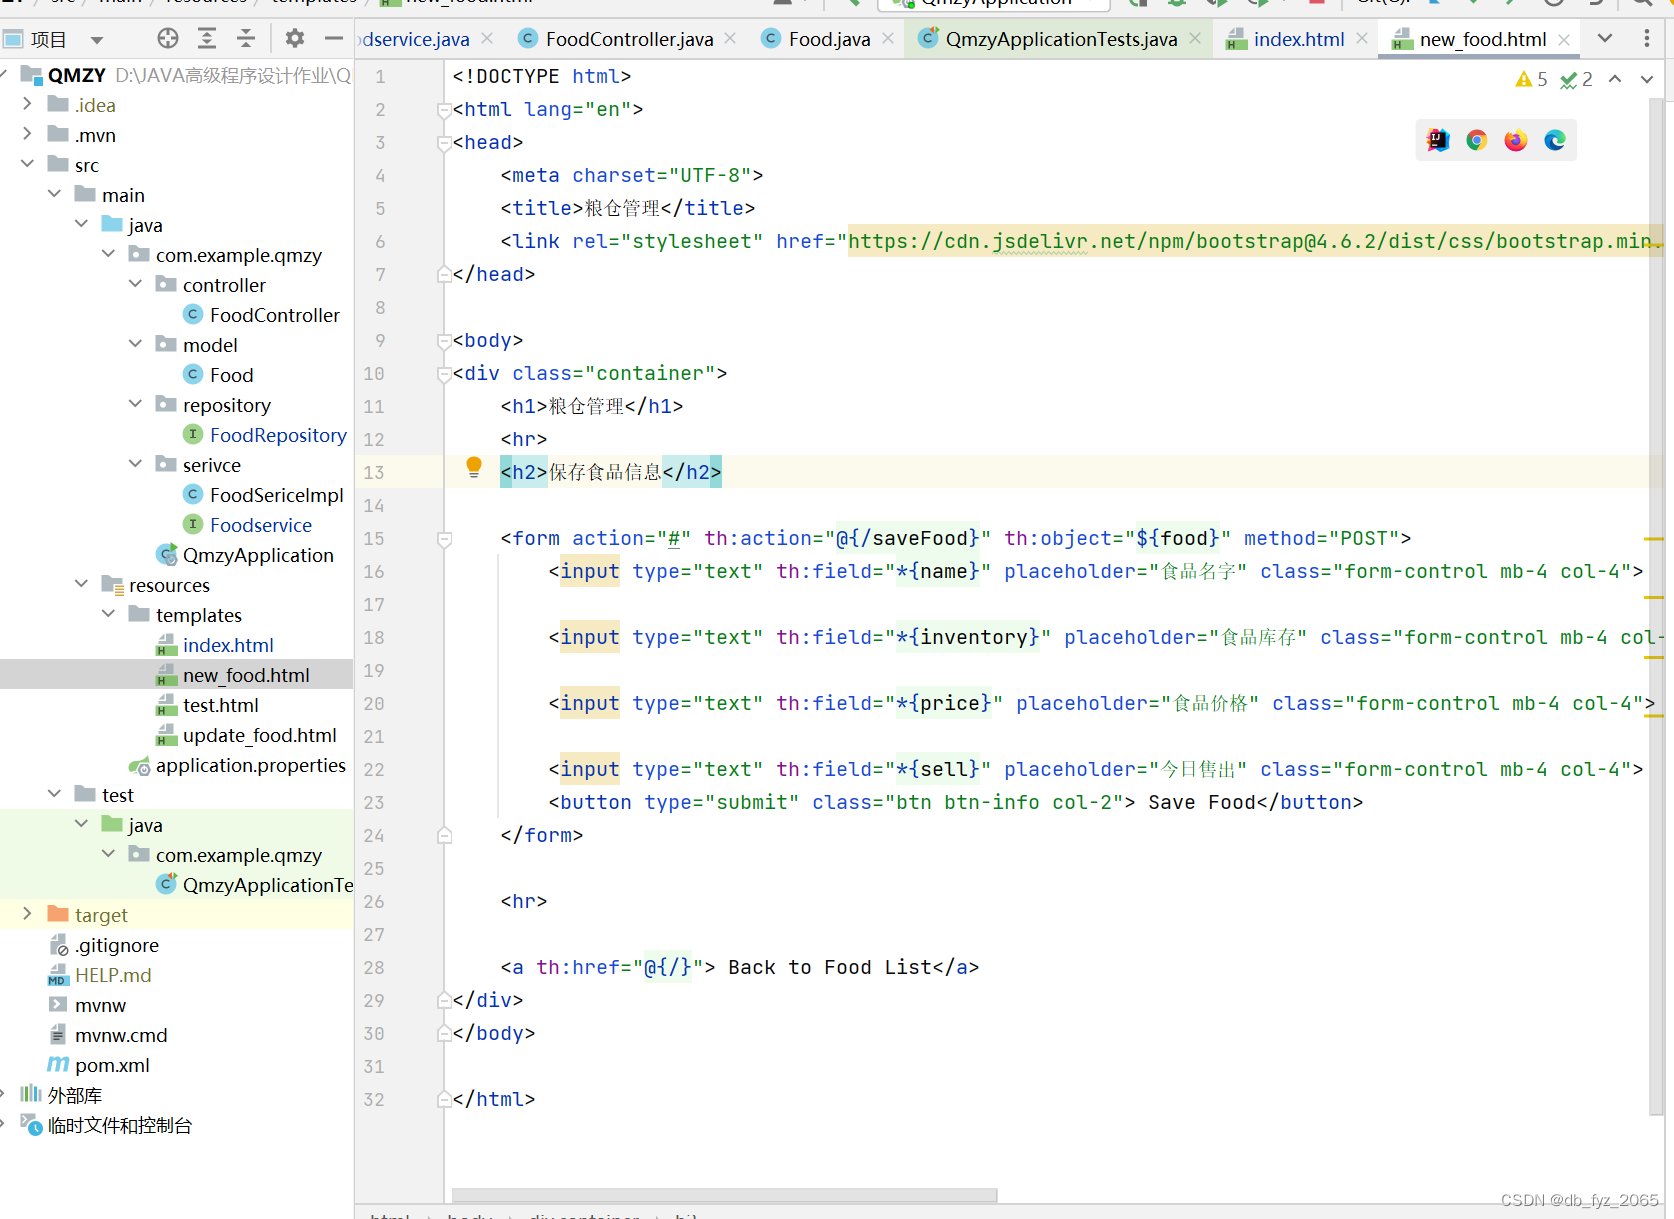Close the new_food.html tab
The height and width of the screenshot is (1219, 1674).
pos(1564,39)
